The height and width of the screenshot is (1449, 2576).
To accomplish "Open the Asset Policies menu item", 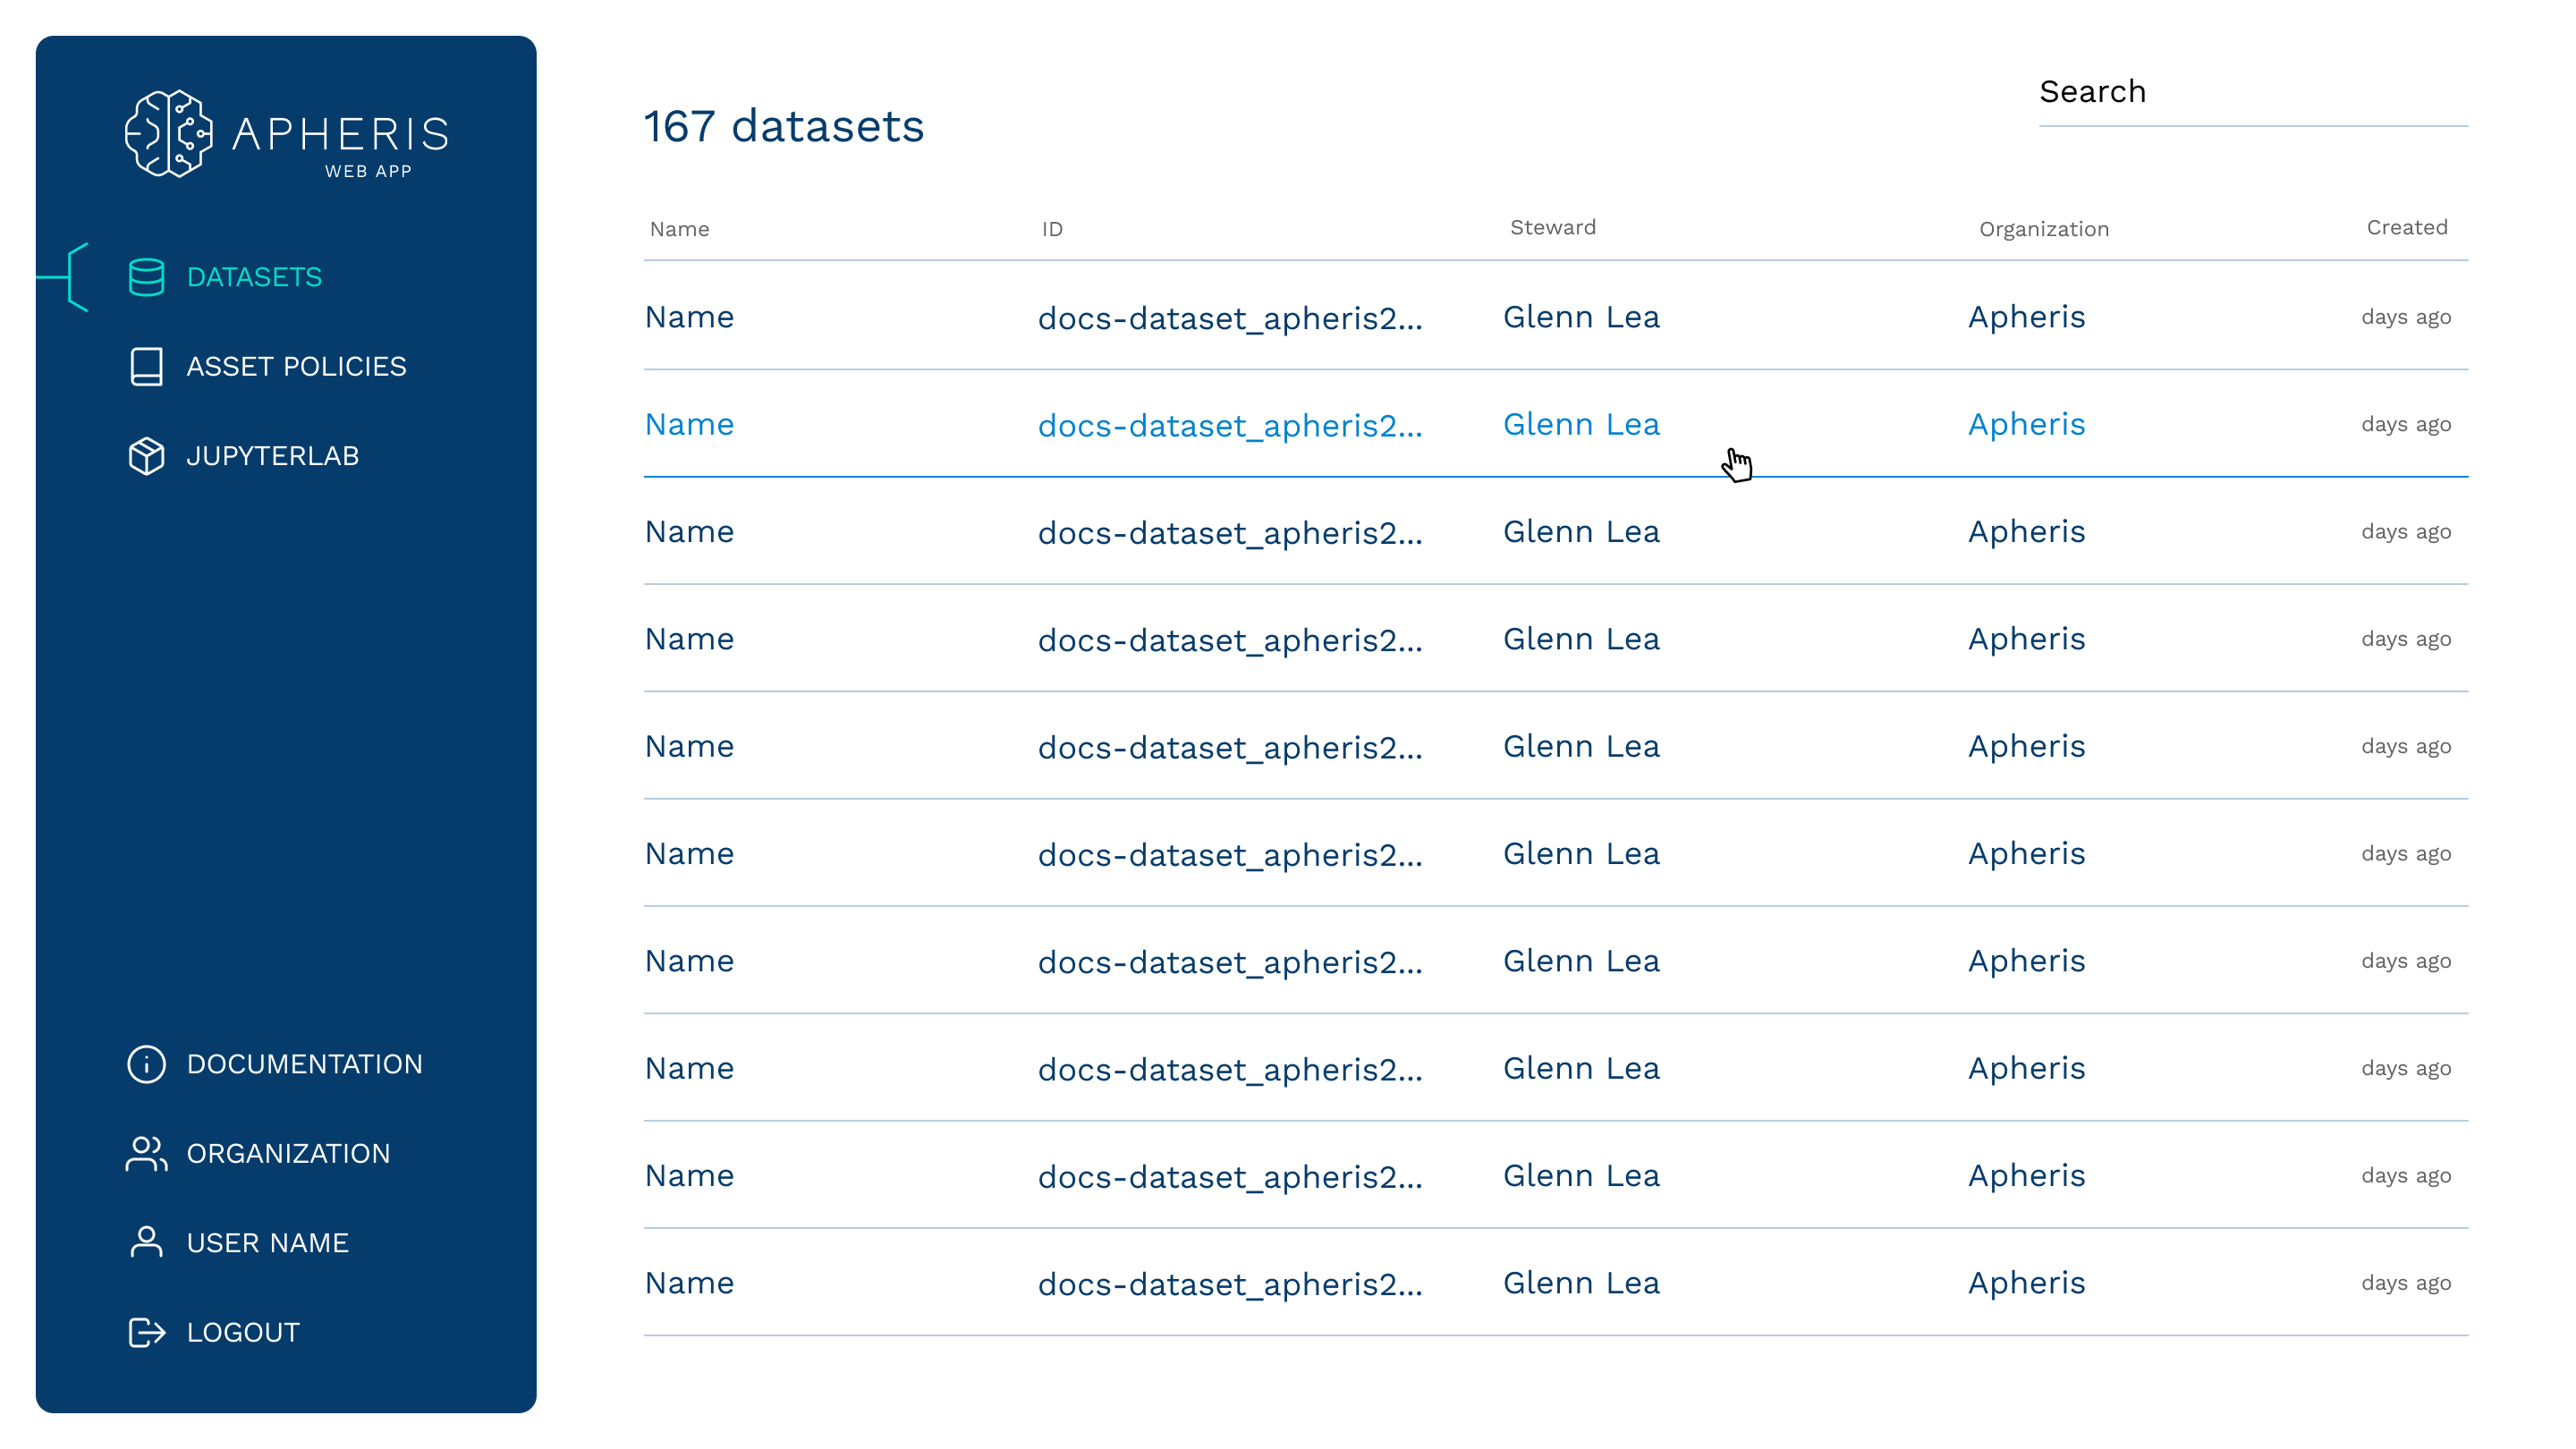I will [x=296, y=366].
